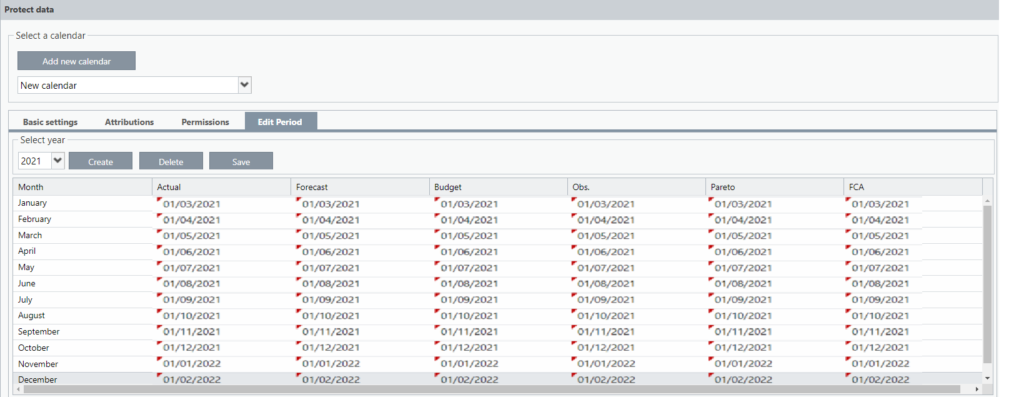Click the horizontal scrollbar left arrow

(19, 389)
